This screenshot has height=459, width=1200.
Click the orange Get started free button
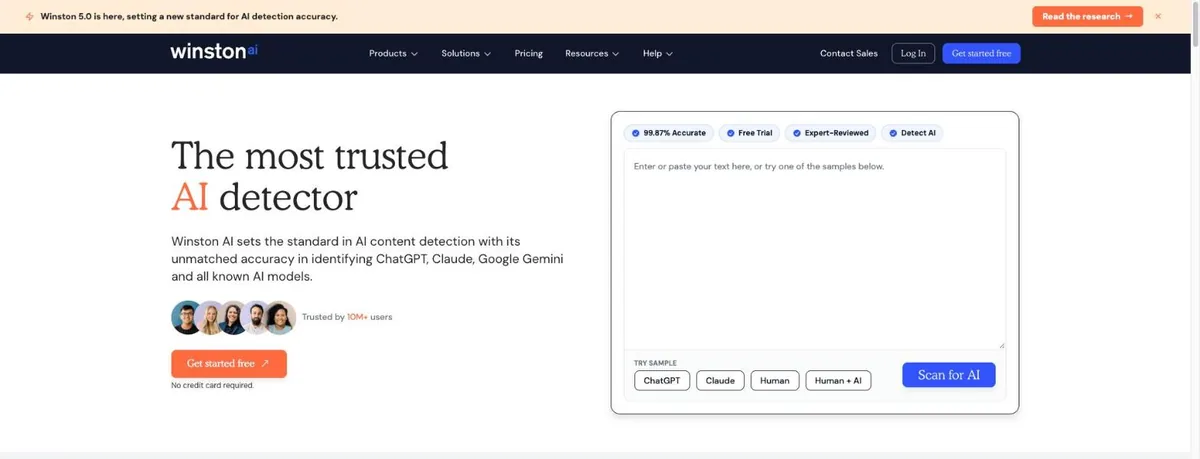coord(229,364)
